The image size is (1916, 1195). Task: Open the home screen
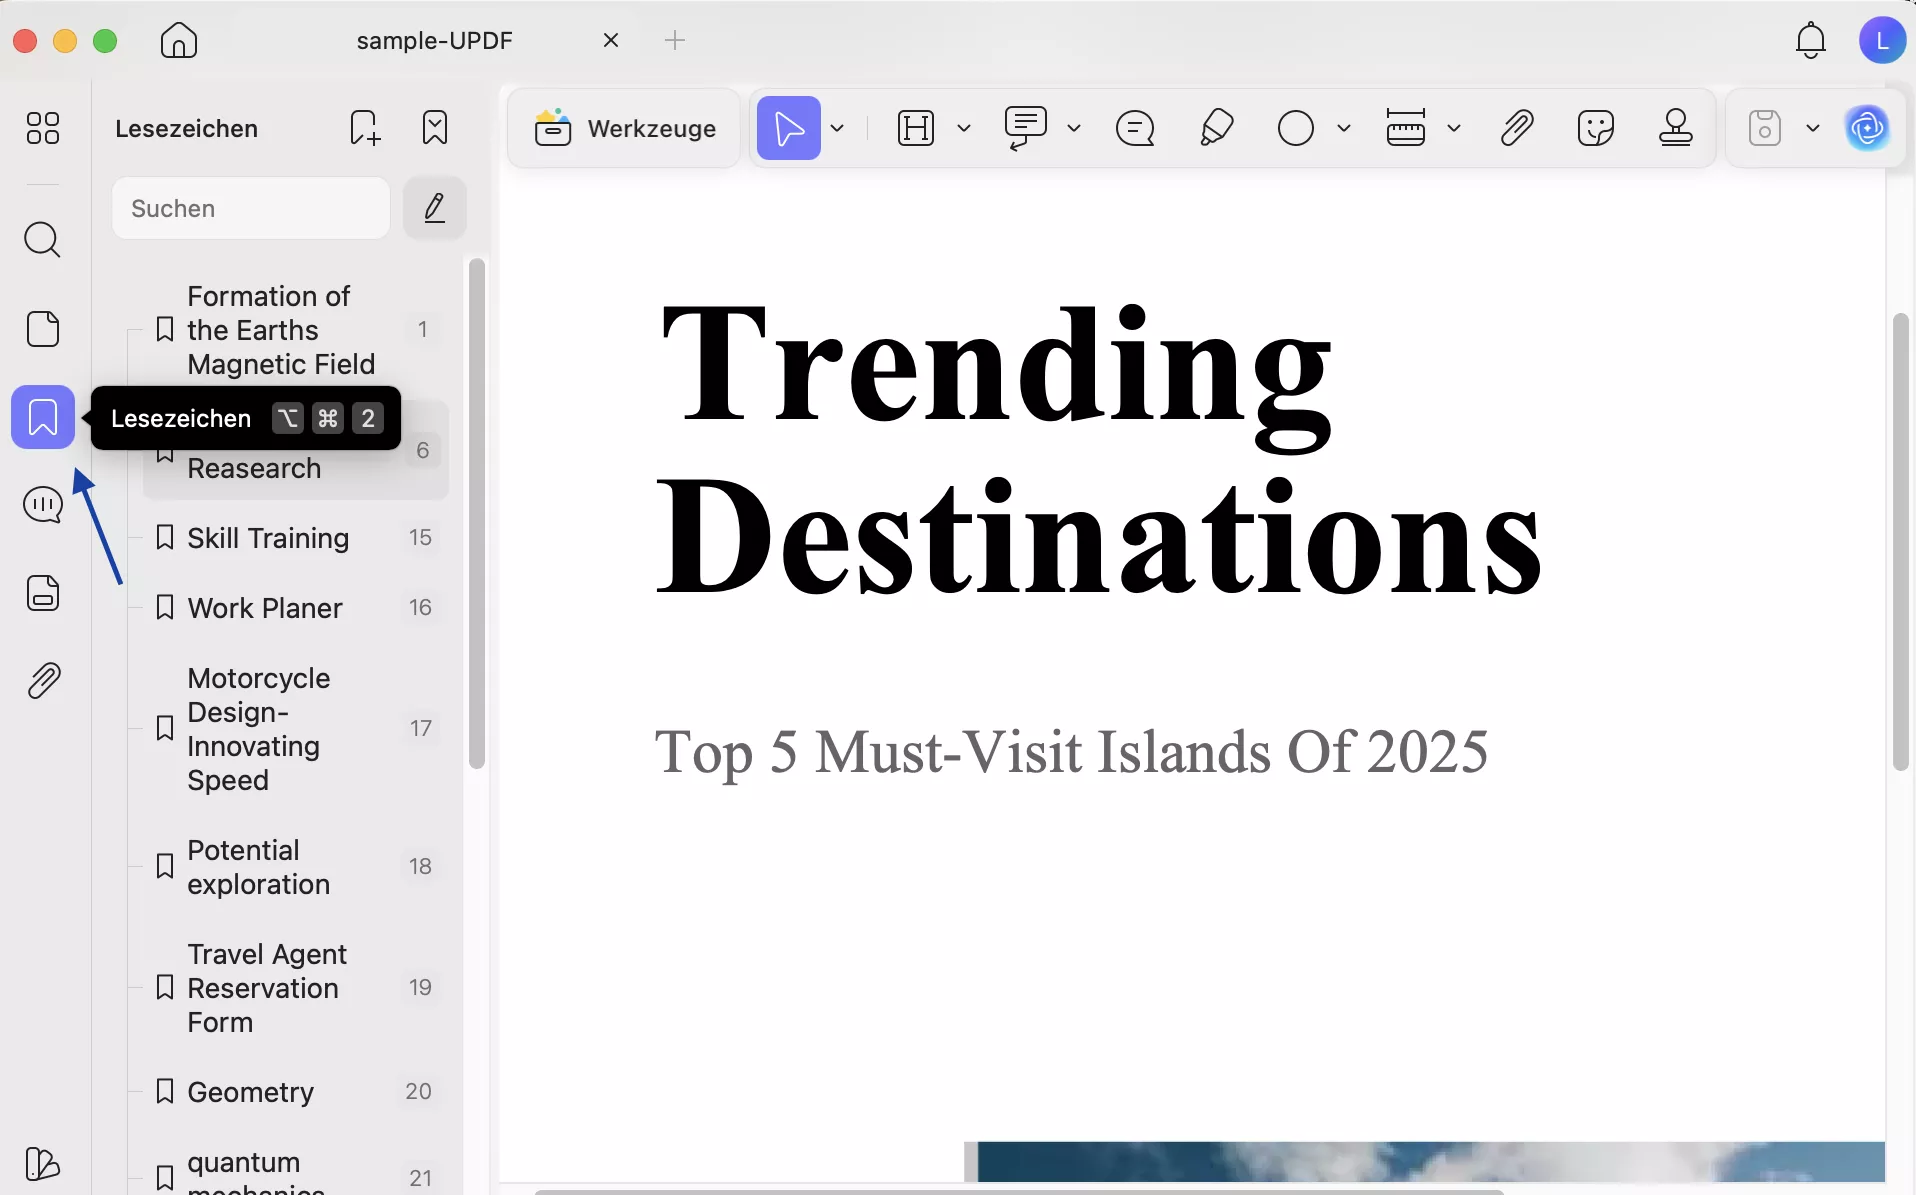coord(179,40)
